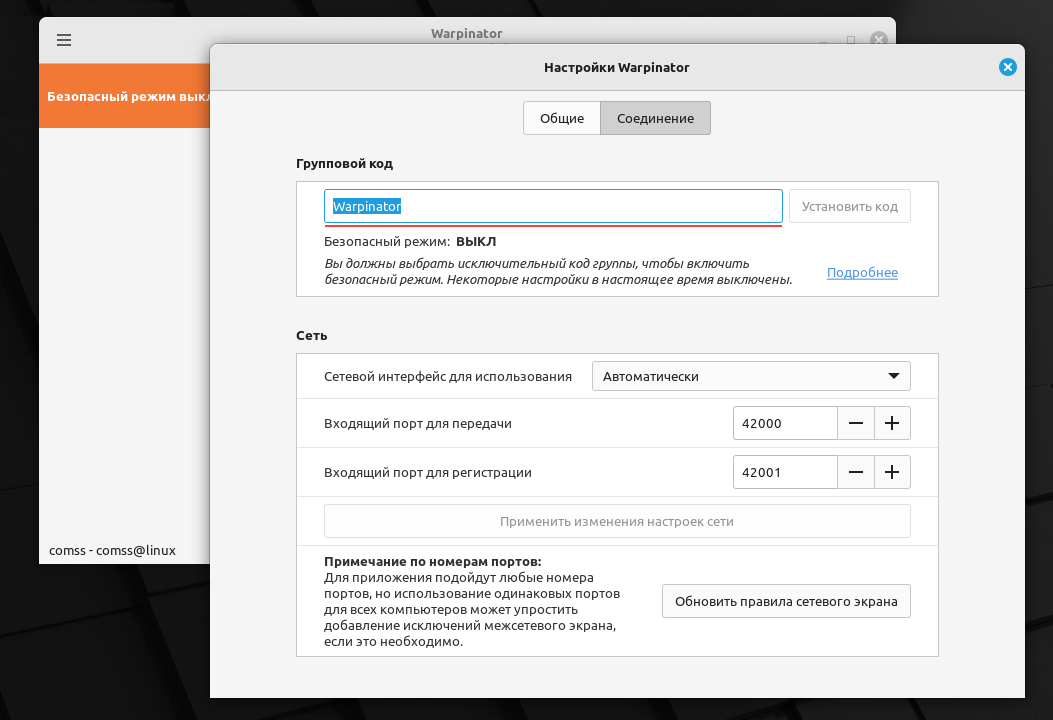Viewport: 1053px width, 720px height.
Task: Click the Групповой код section heading
Action: coord(345,163)
